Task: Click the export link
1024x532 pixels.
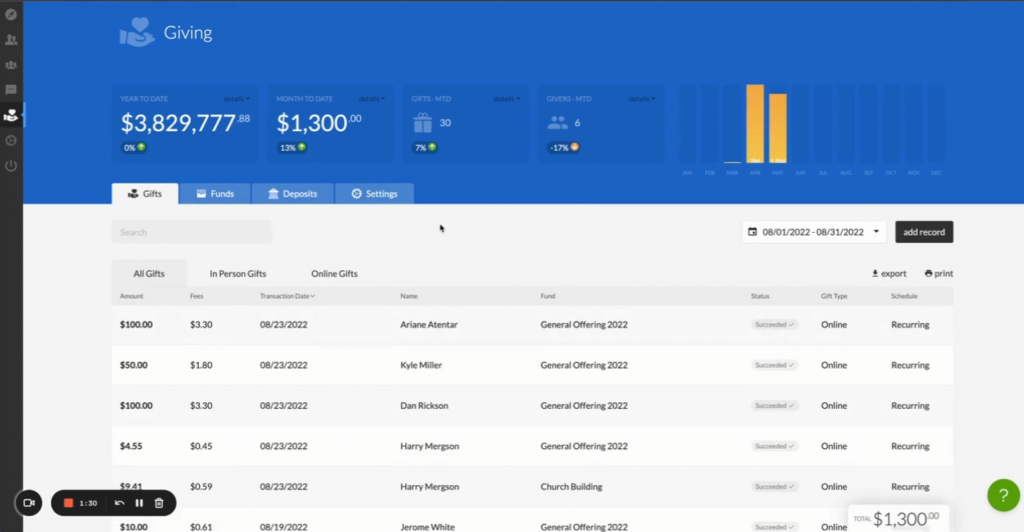Action: [889, 273]
